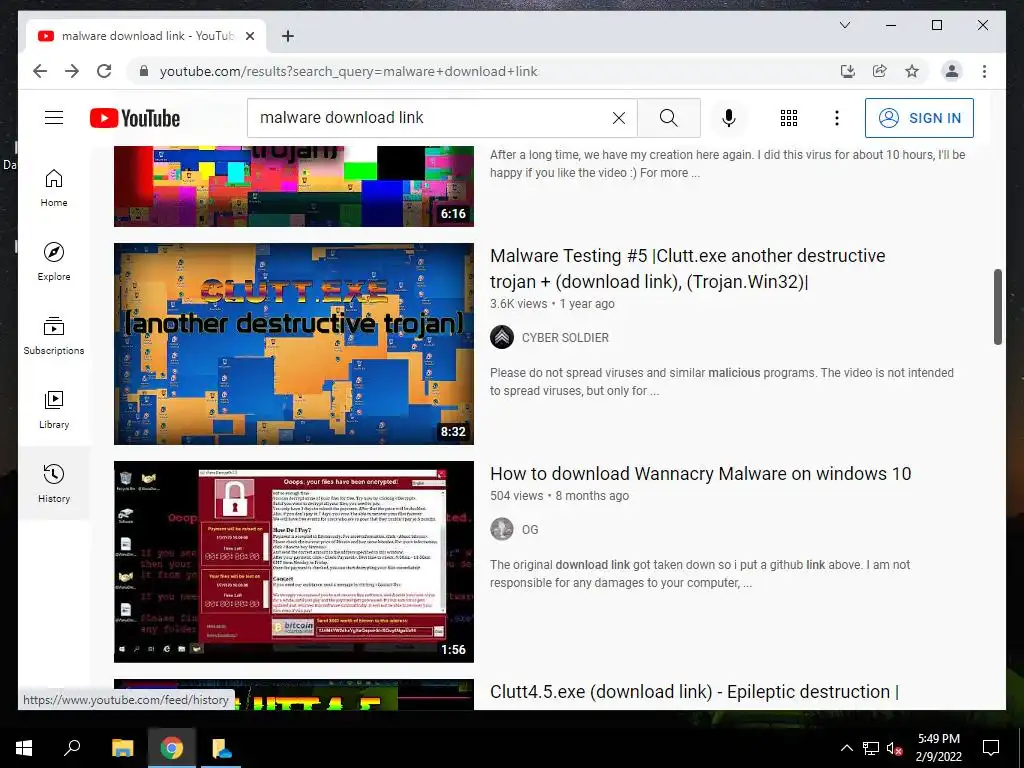
Task: Open Explore in the sidebar
Action: click(x=54, y=261)
